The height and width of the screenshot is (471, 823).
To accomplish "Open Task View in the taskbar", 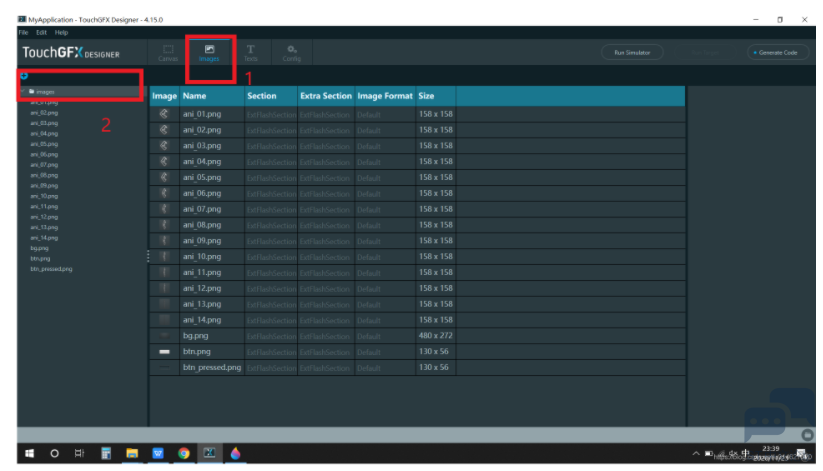I will [79, 453].
